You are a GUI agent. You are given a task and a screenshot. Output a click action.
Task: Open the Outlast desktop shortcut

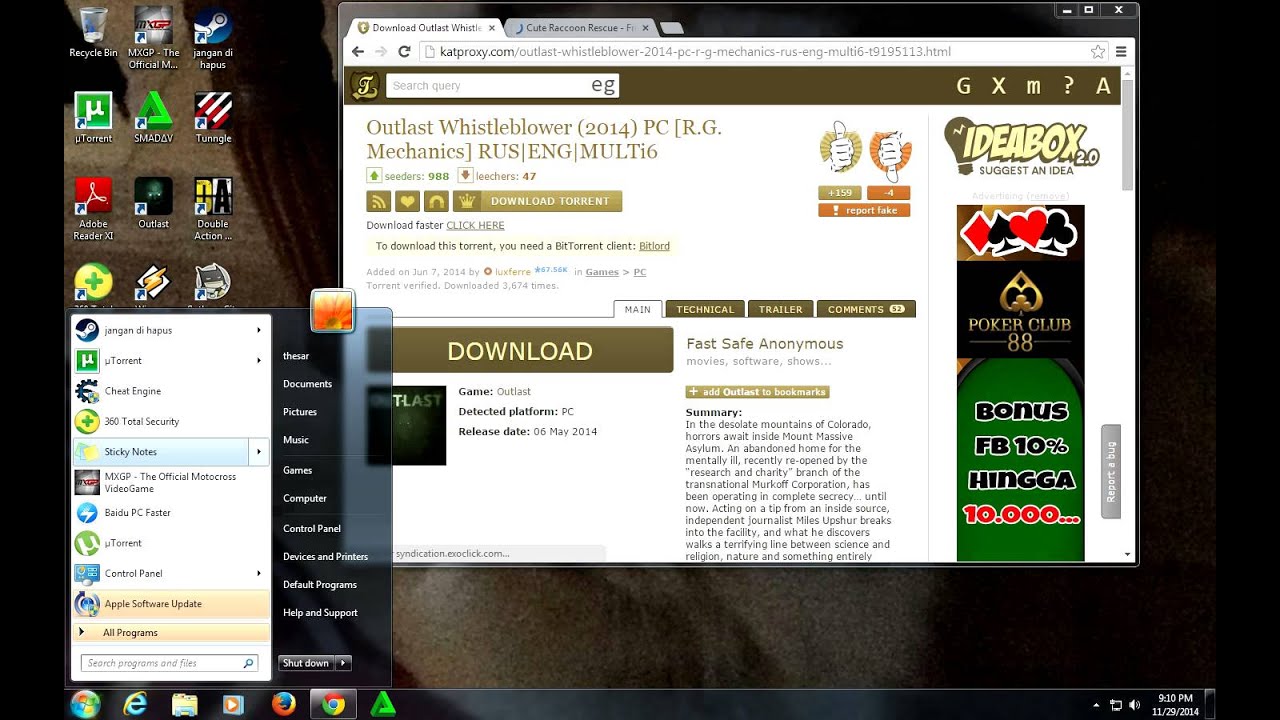click(153, 204)
